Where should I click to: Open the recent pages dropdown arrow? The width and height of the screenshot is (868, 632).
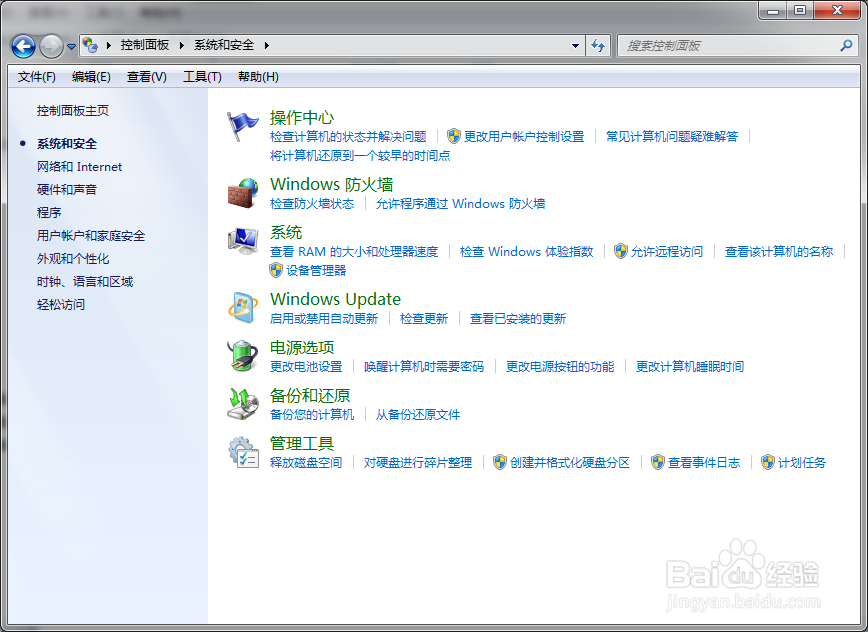(71, 47)
